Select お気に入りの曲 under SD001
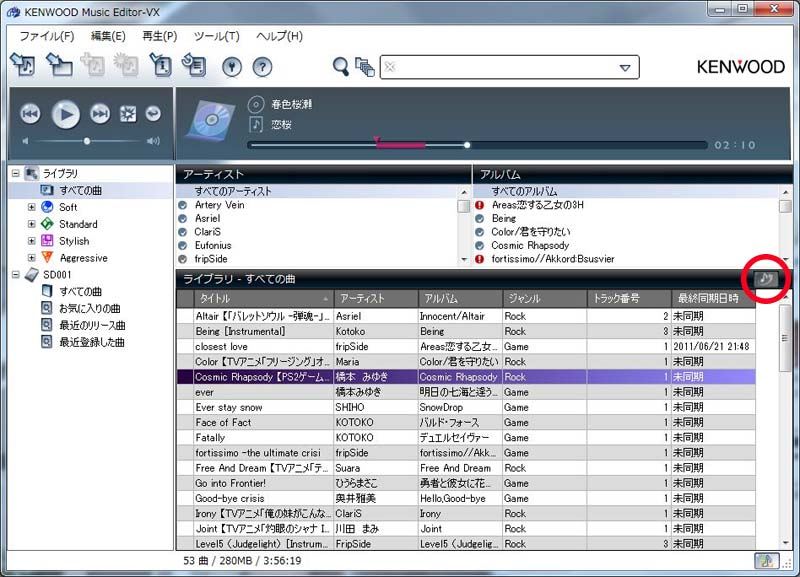 (x=89, y=309)
